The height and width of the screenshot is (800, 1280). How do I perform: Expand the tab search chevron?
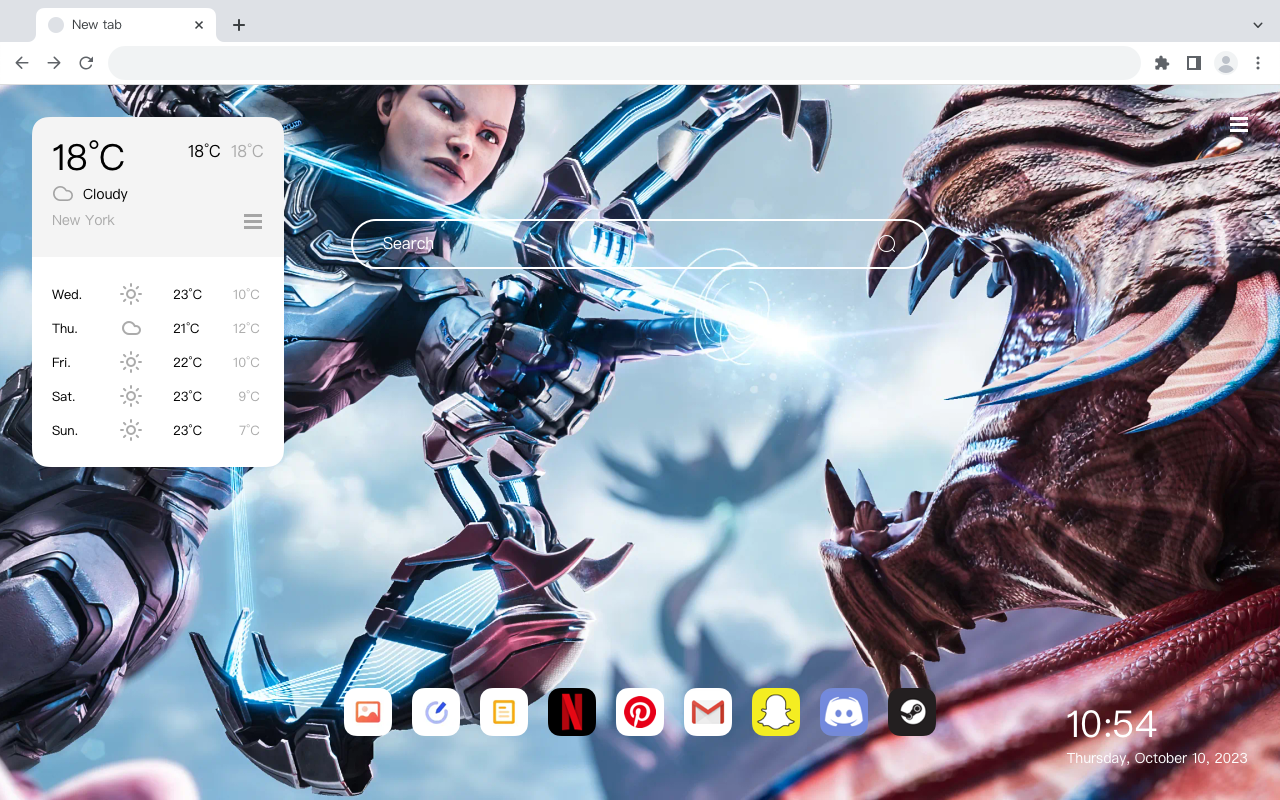[x=1258, y=25]
